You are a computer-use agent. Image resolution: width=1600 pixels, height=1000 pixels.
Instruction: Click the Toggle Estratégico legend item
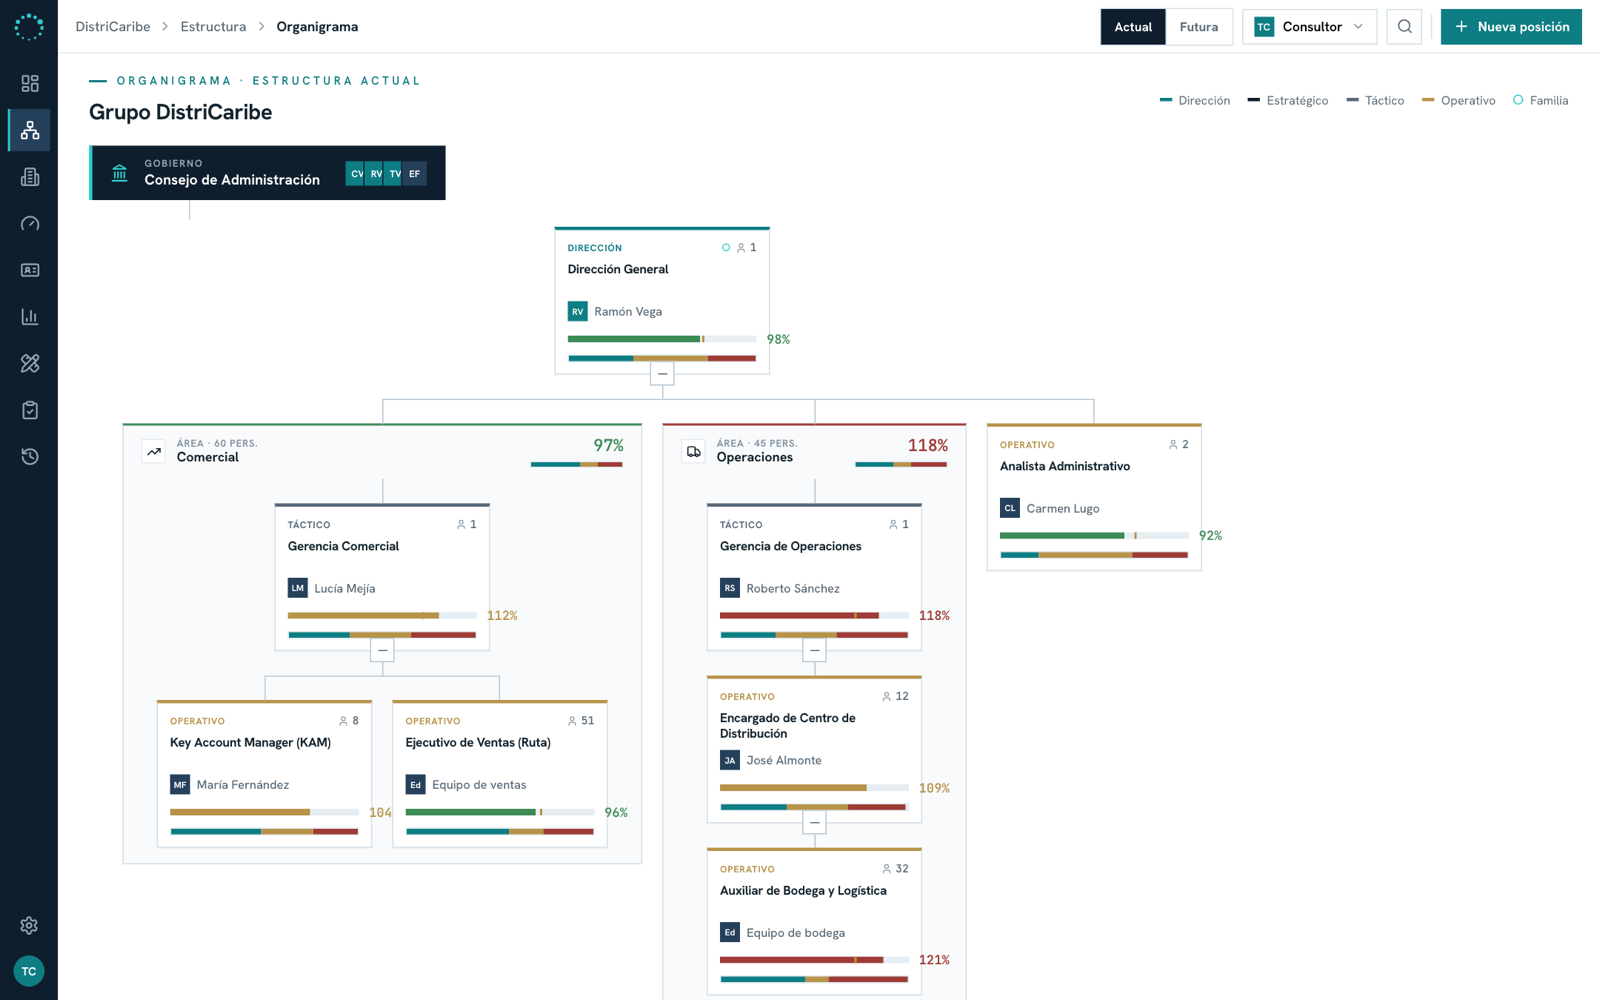[x=1288, y=100]
